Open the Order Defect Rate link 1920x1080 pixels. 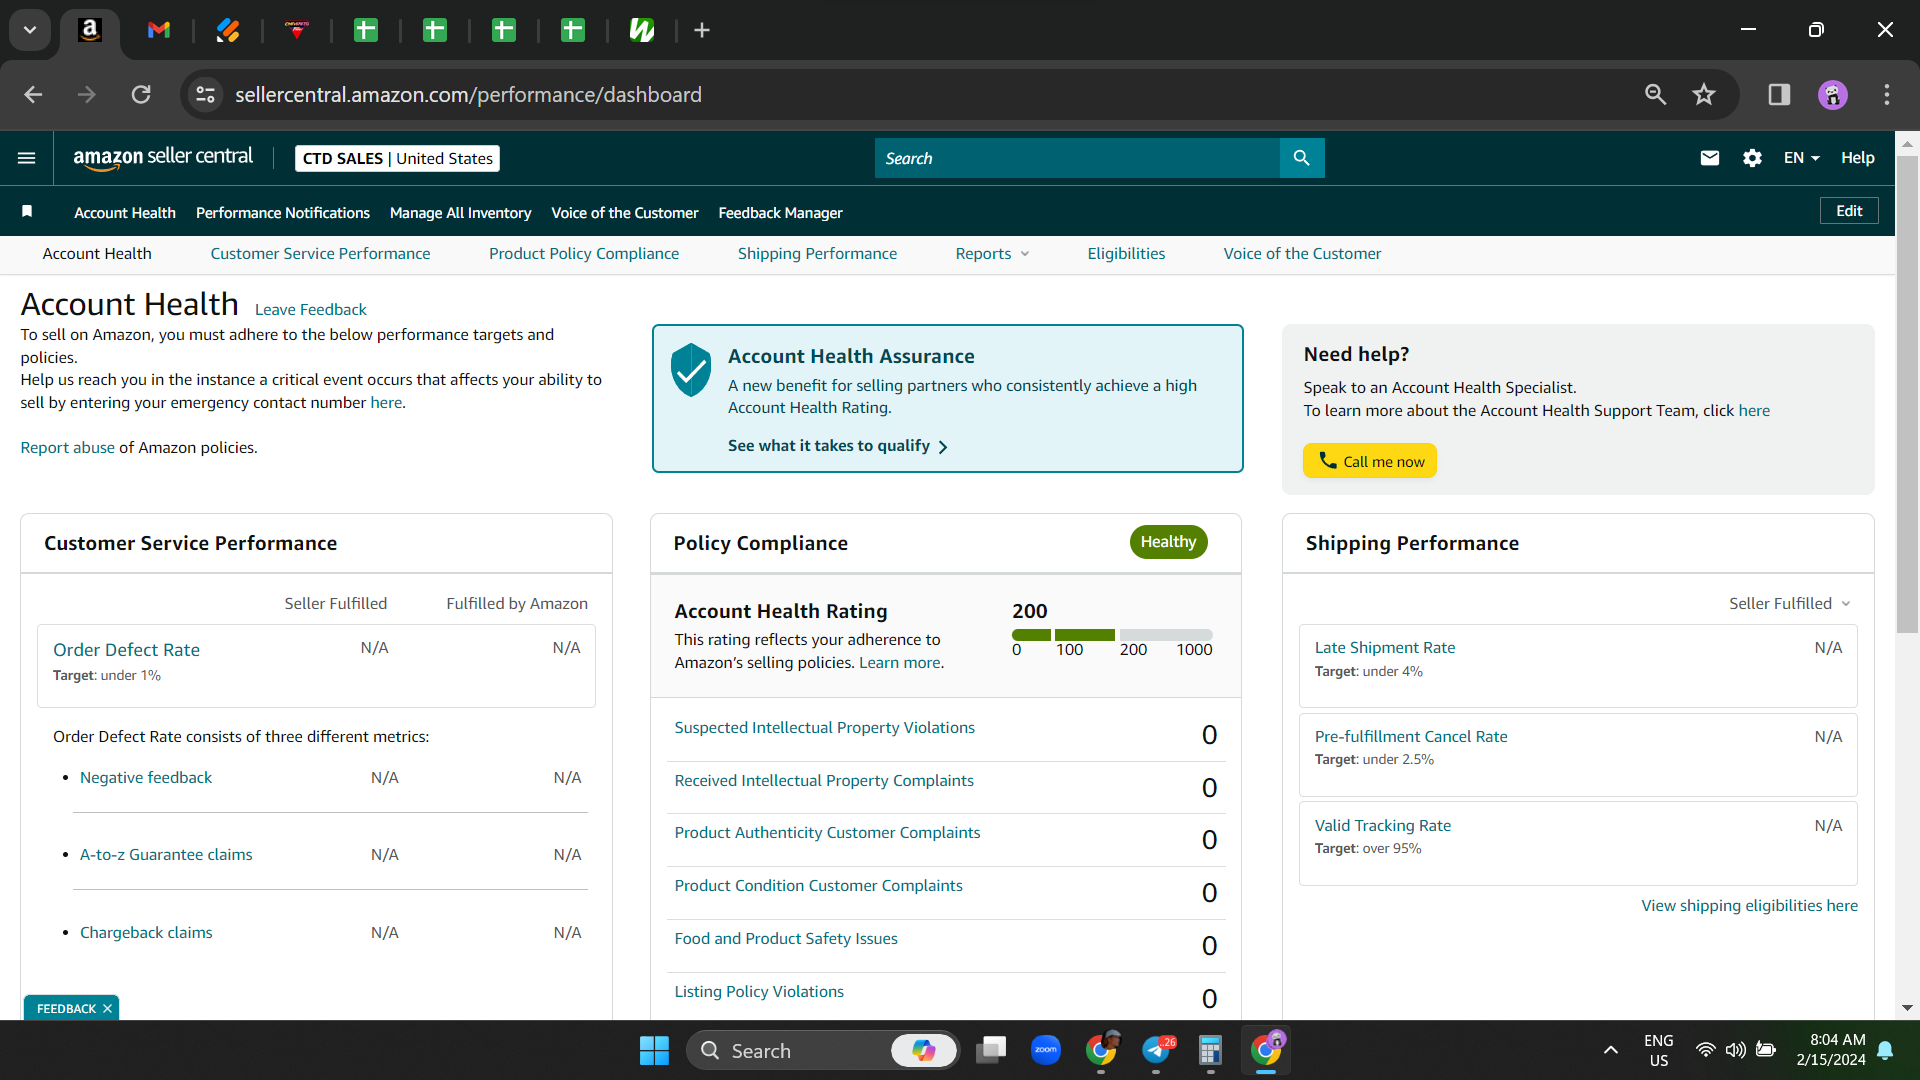(x=126, y=650)
